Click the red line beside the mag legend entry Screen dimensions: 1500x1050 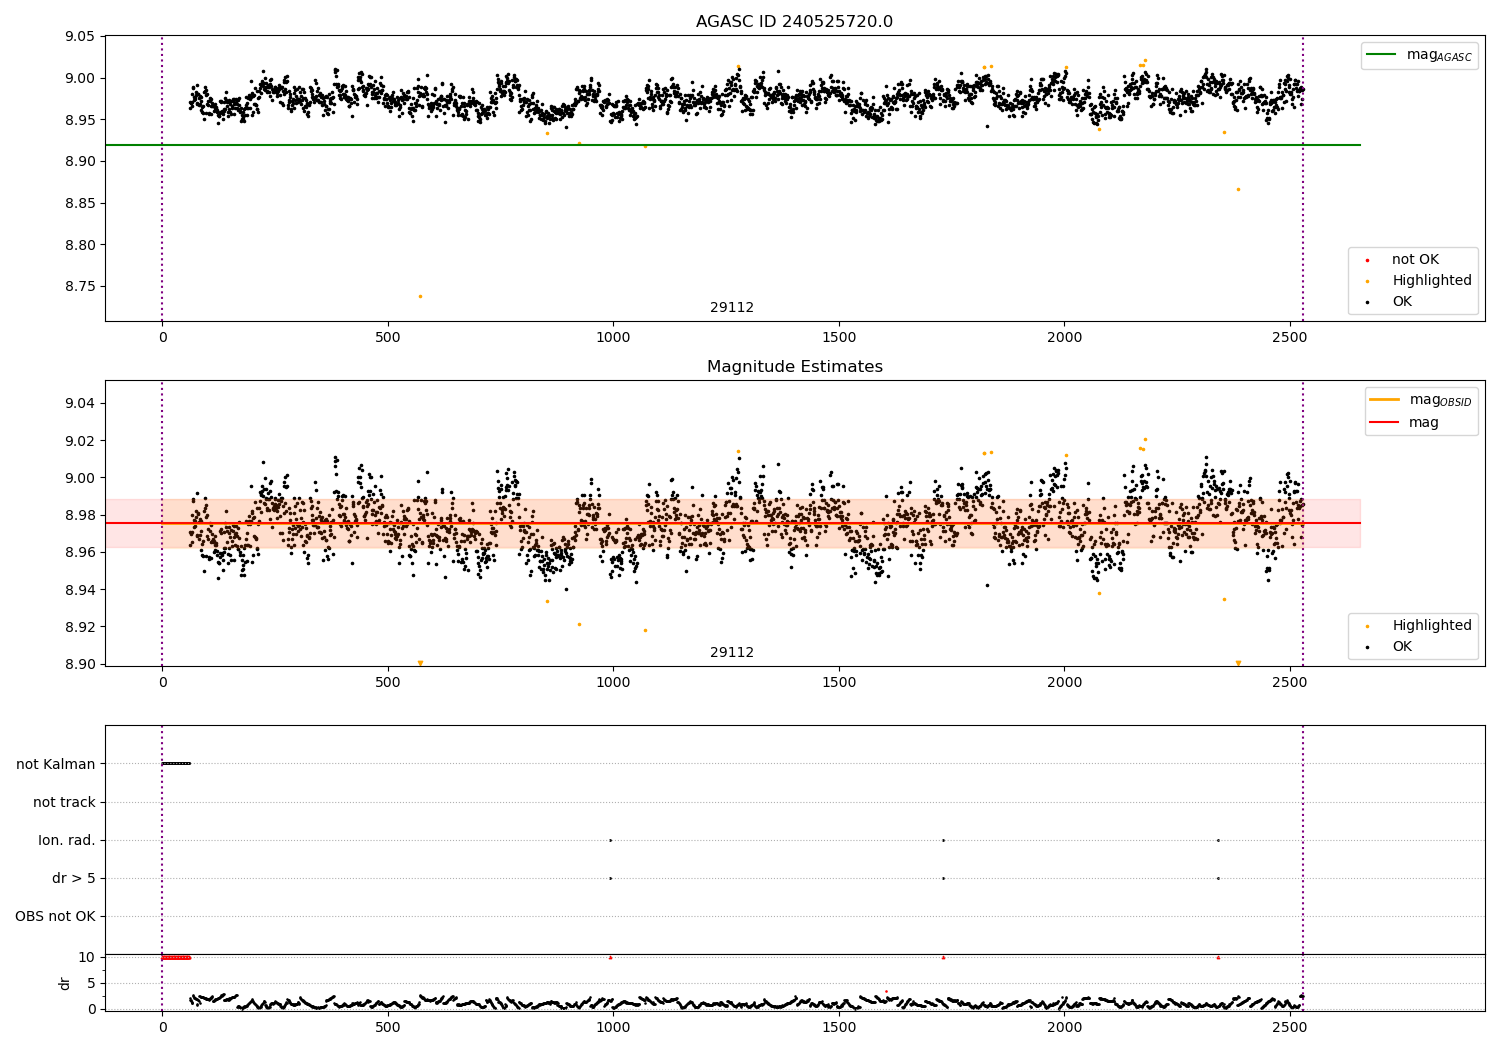click(1384, 423)
